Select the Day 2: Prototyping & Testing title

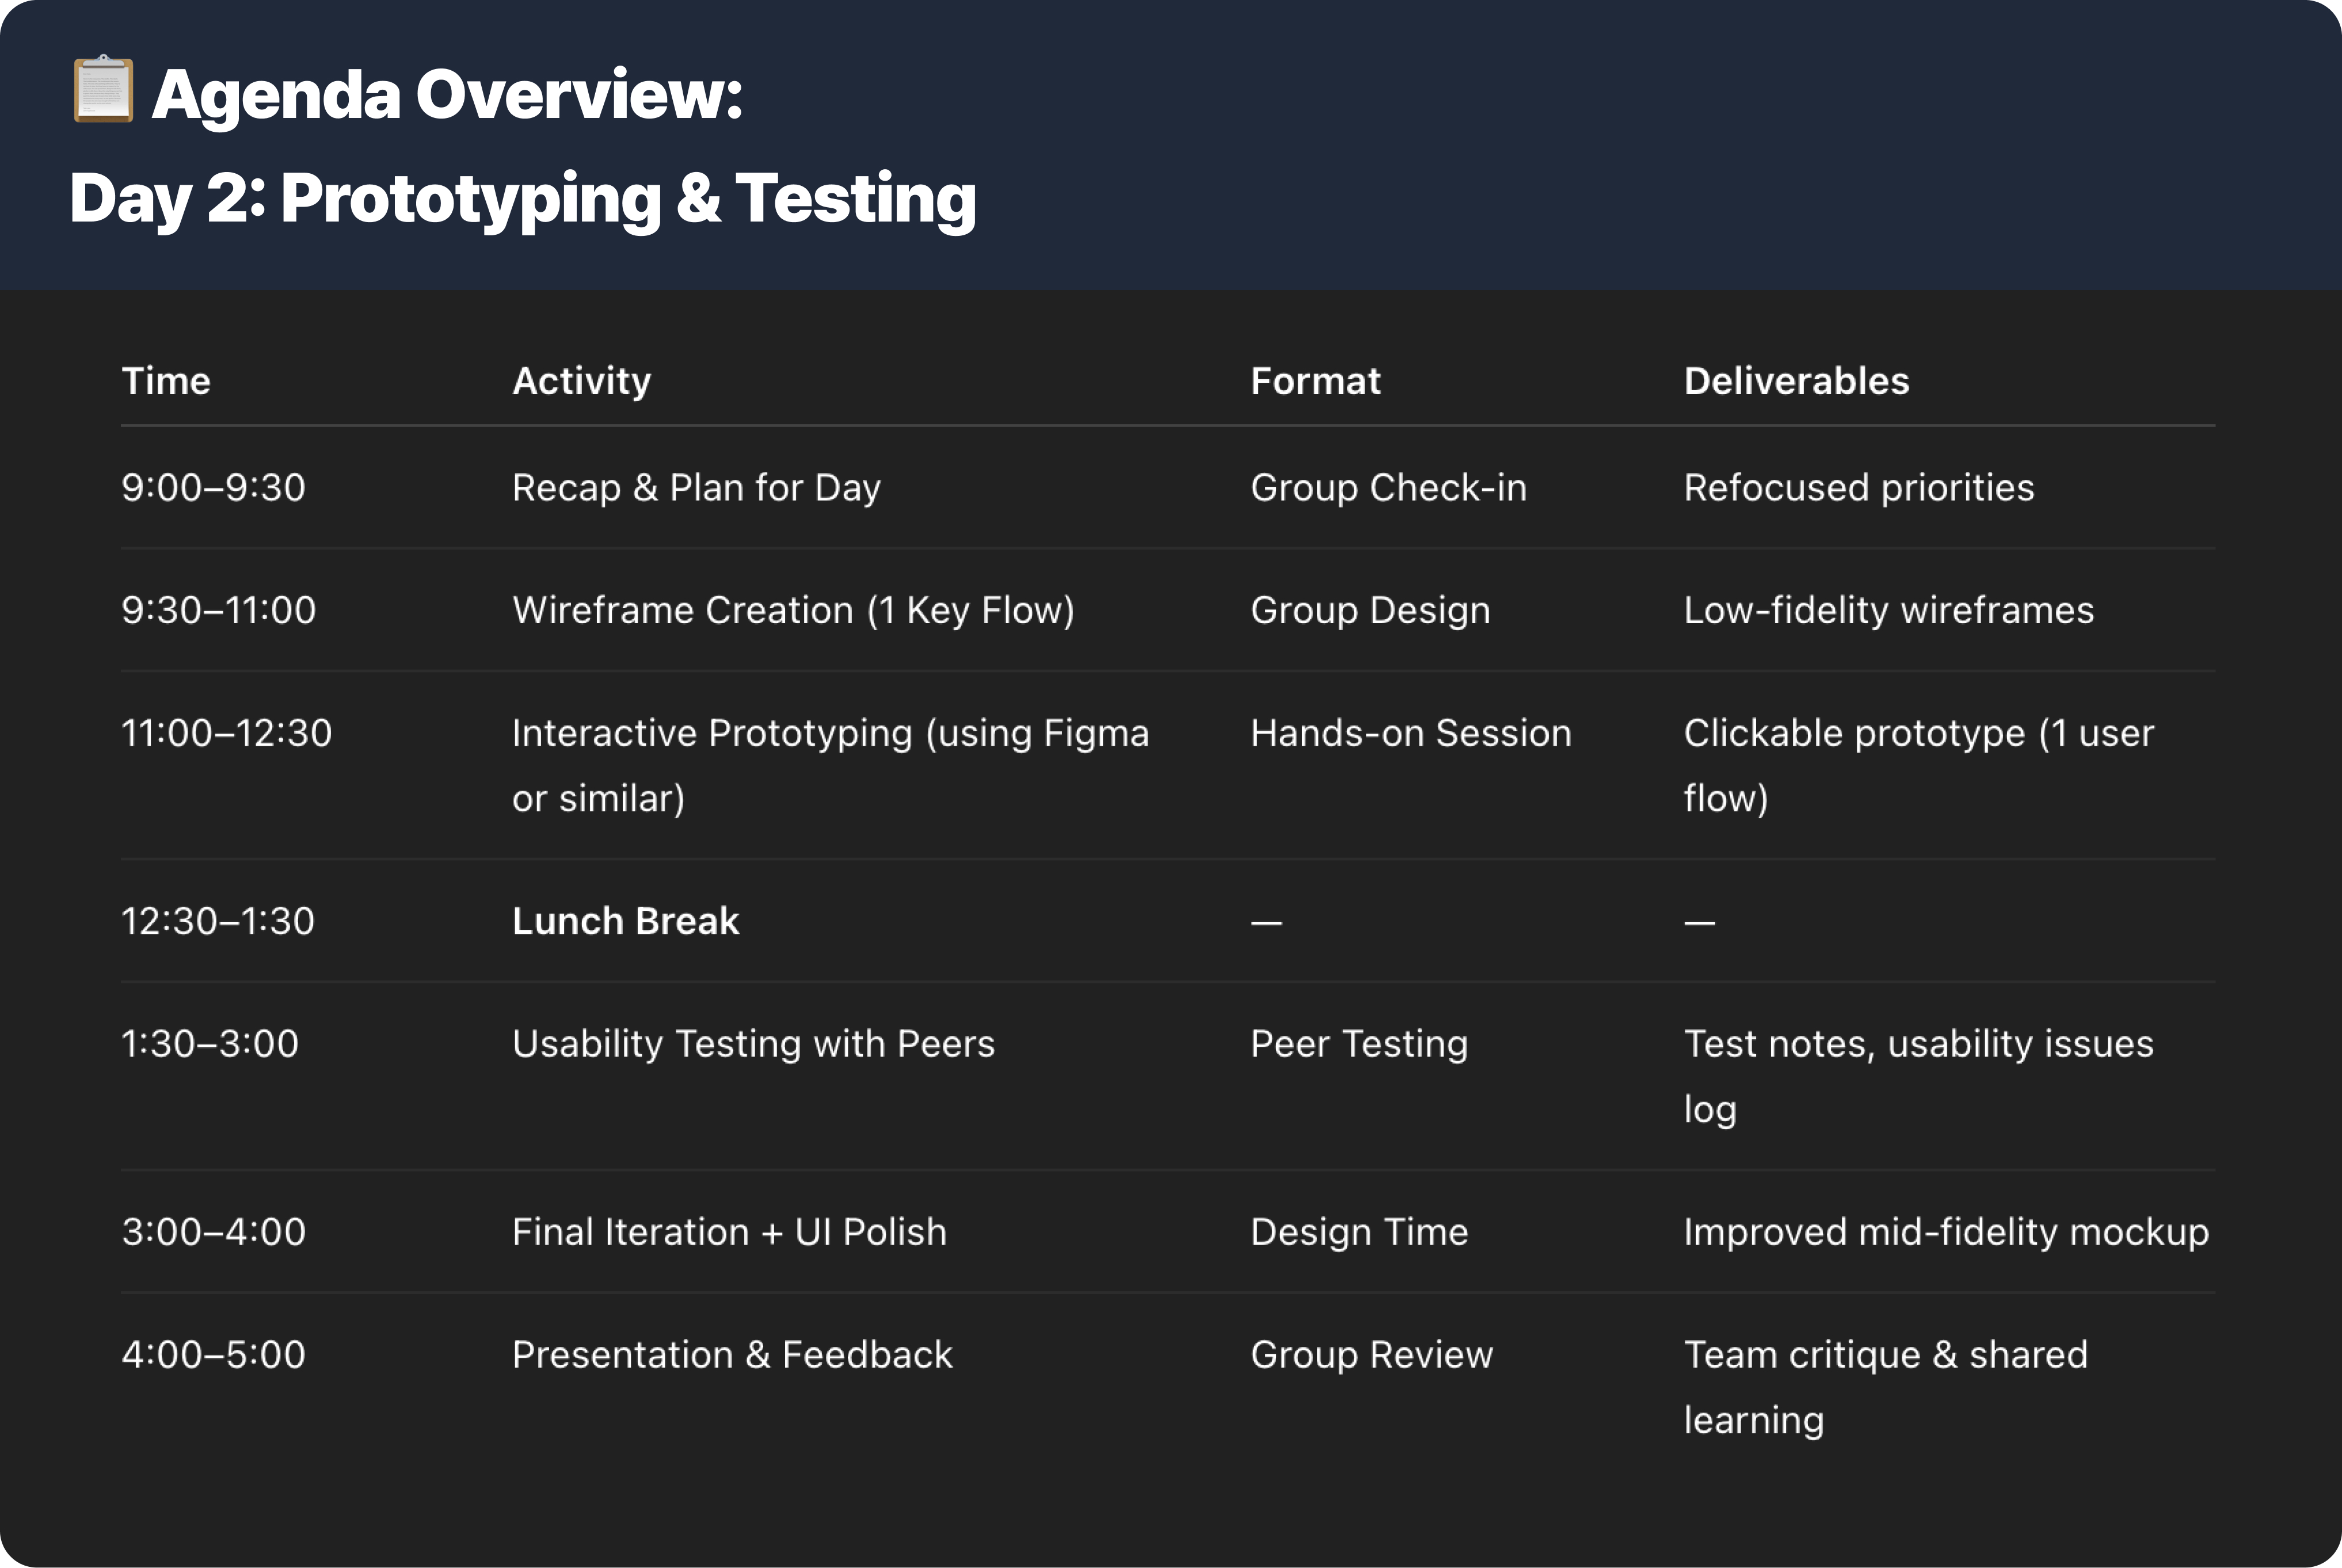pos(522,198)
